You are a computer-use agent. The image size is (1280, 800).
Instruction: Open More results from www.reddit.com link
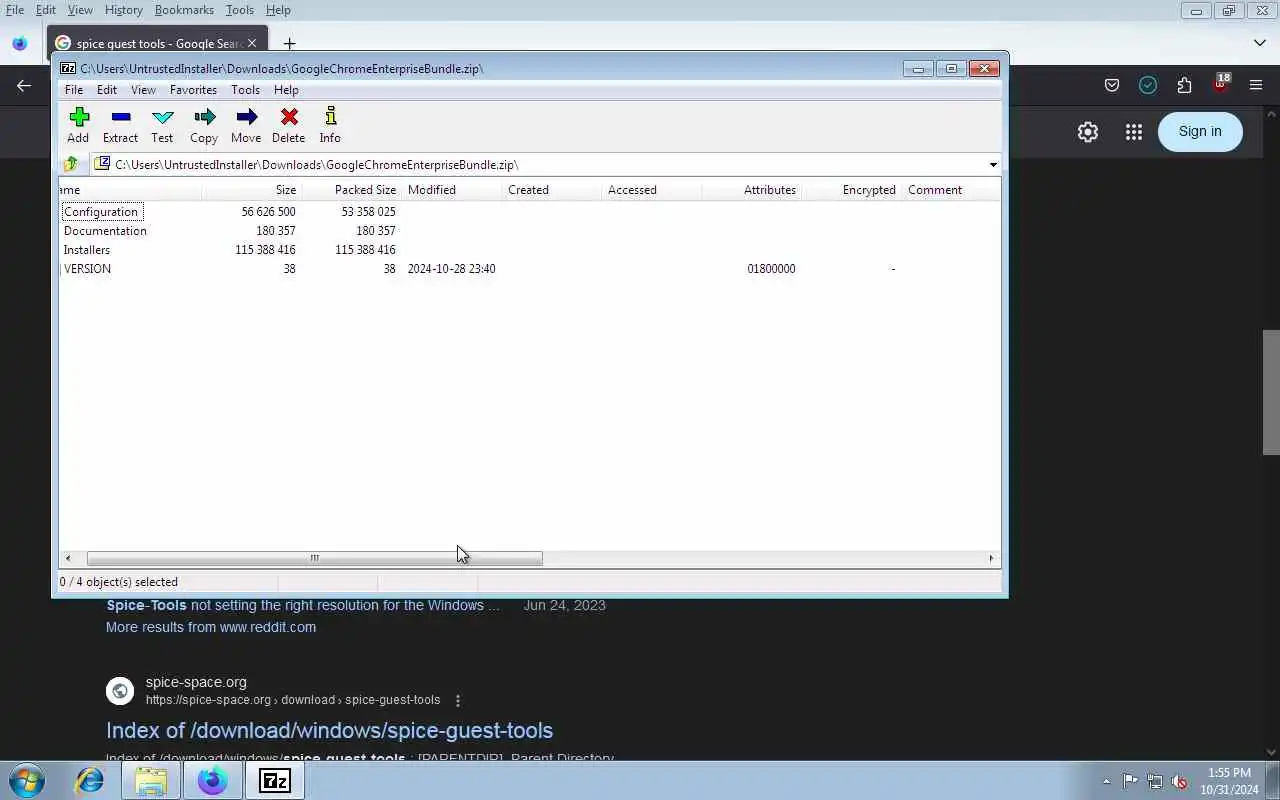[211, 627]
